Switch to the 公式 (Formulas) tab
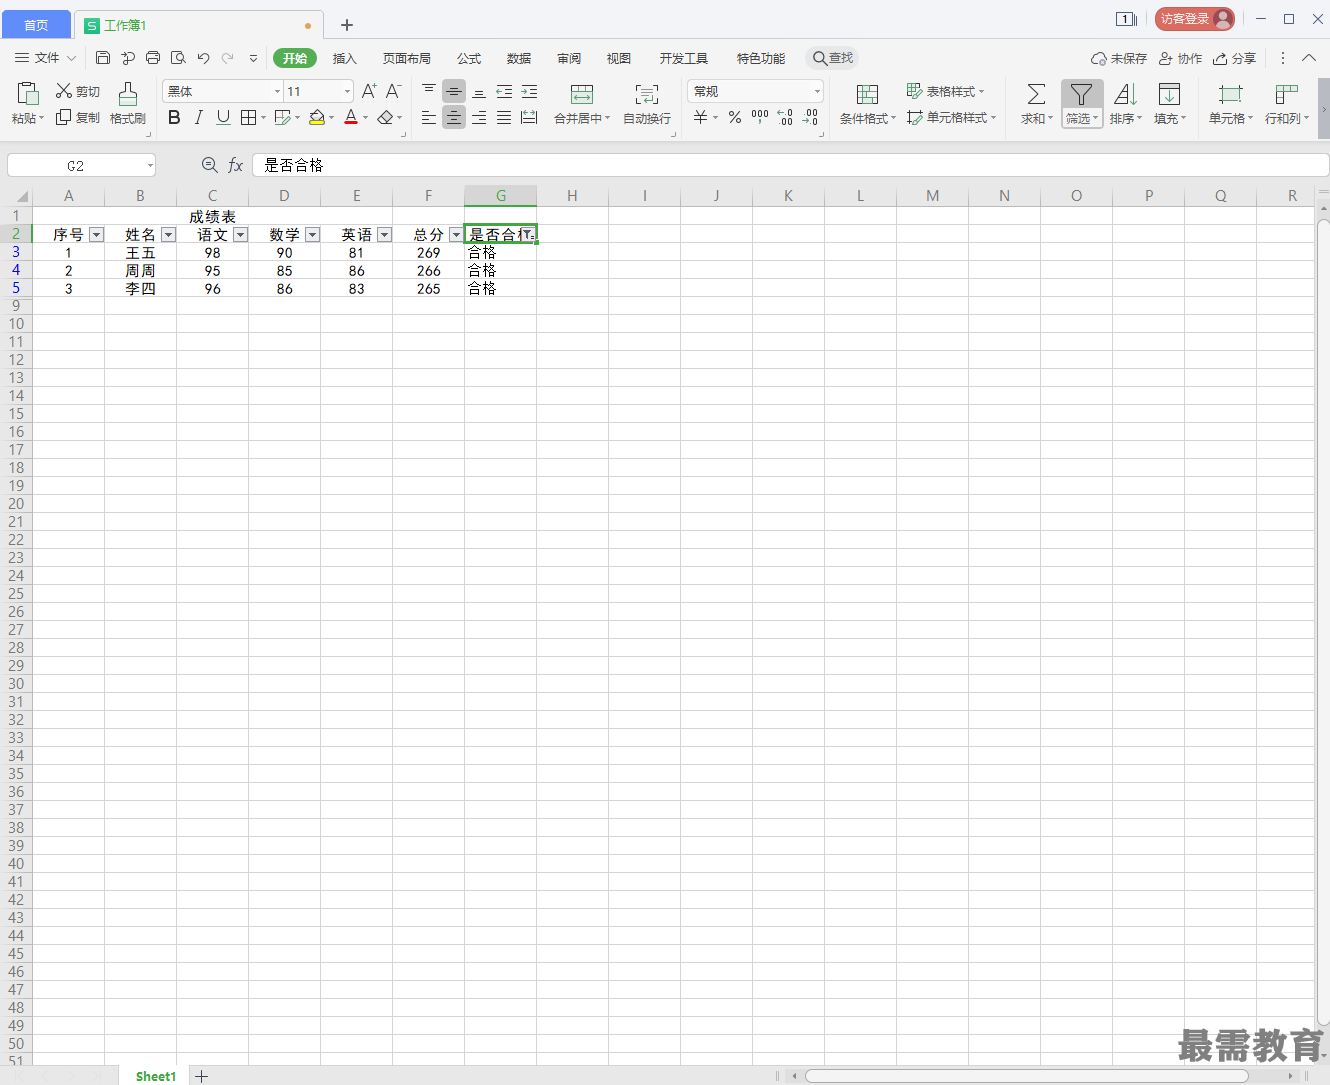1330x1085 pixels. coord(469,58)
